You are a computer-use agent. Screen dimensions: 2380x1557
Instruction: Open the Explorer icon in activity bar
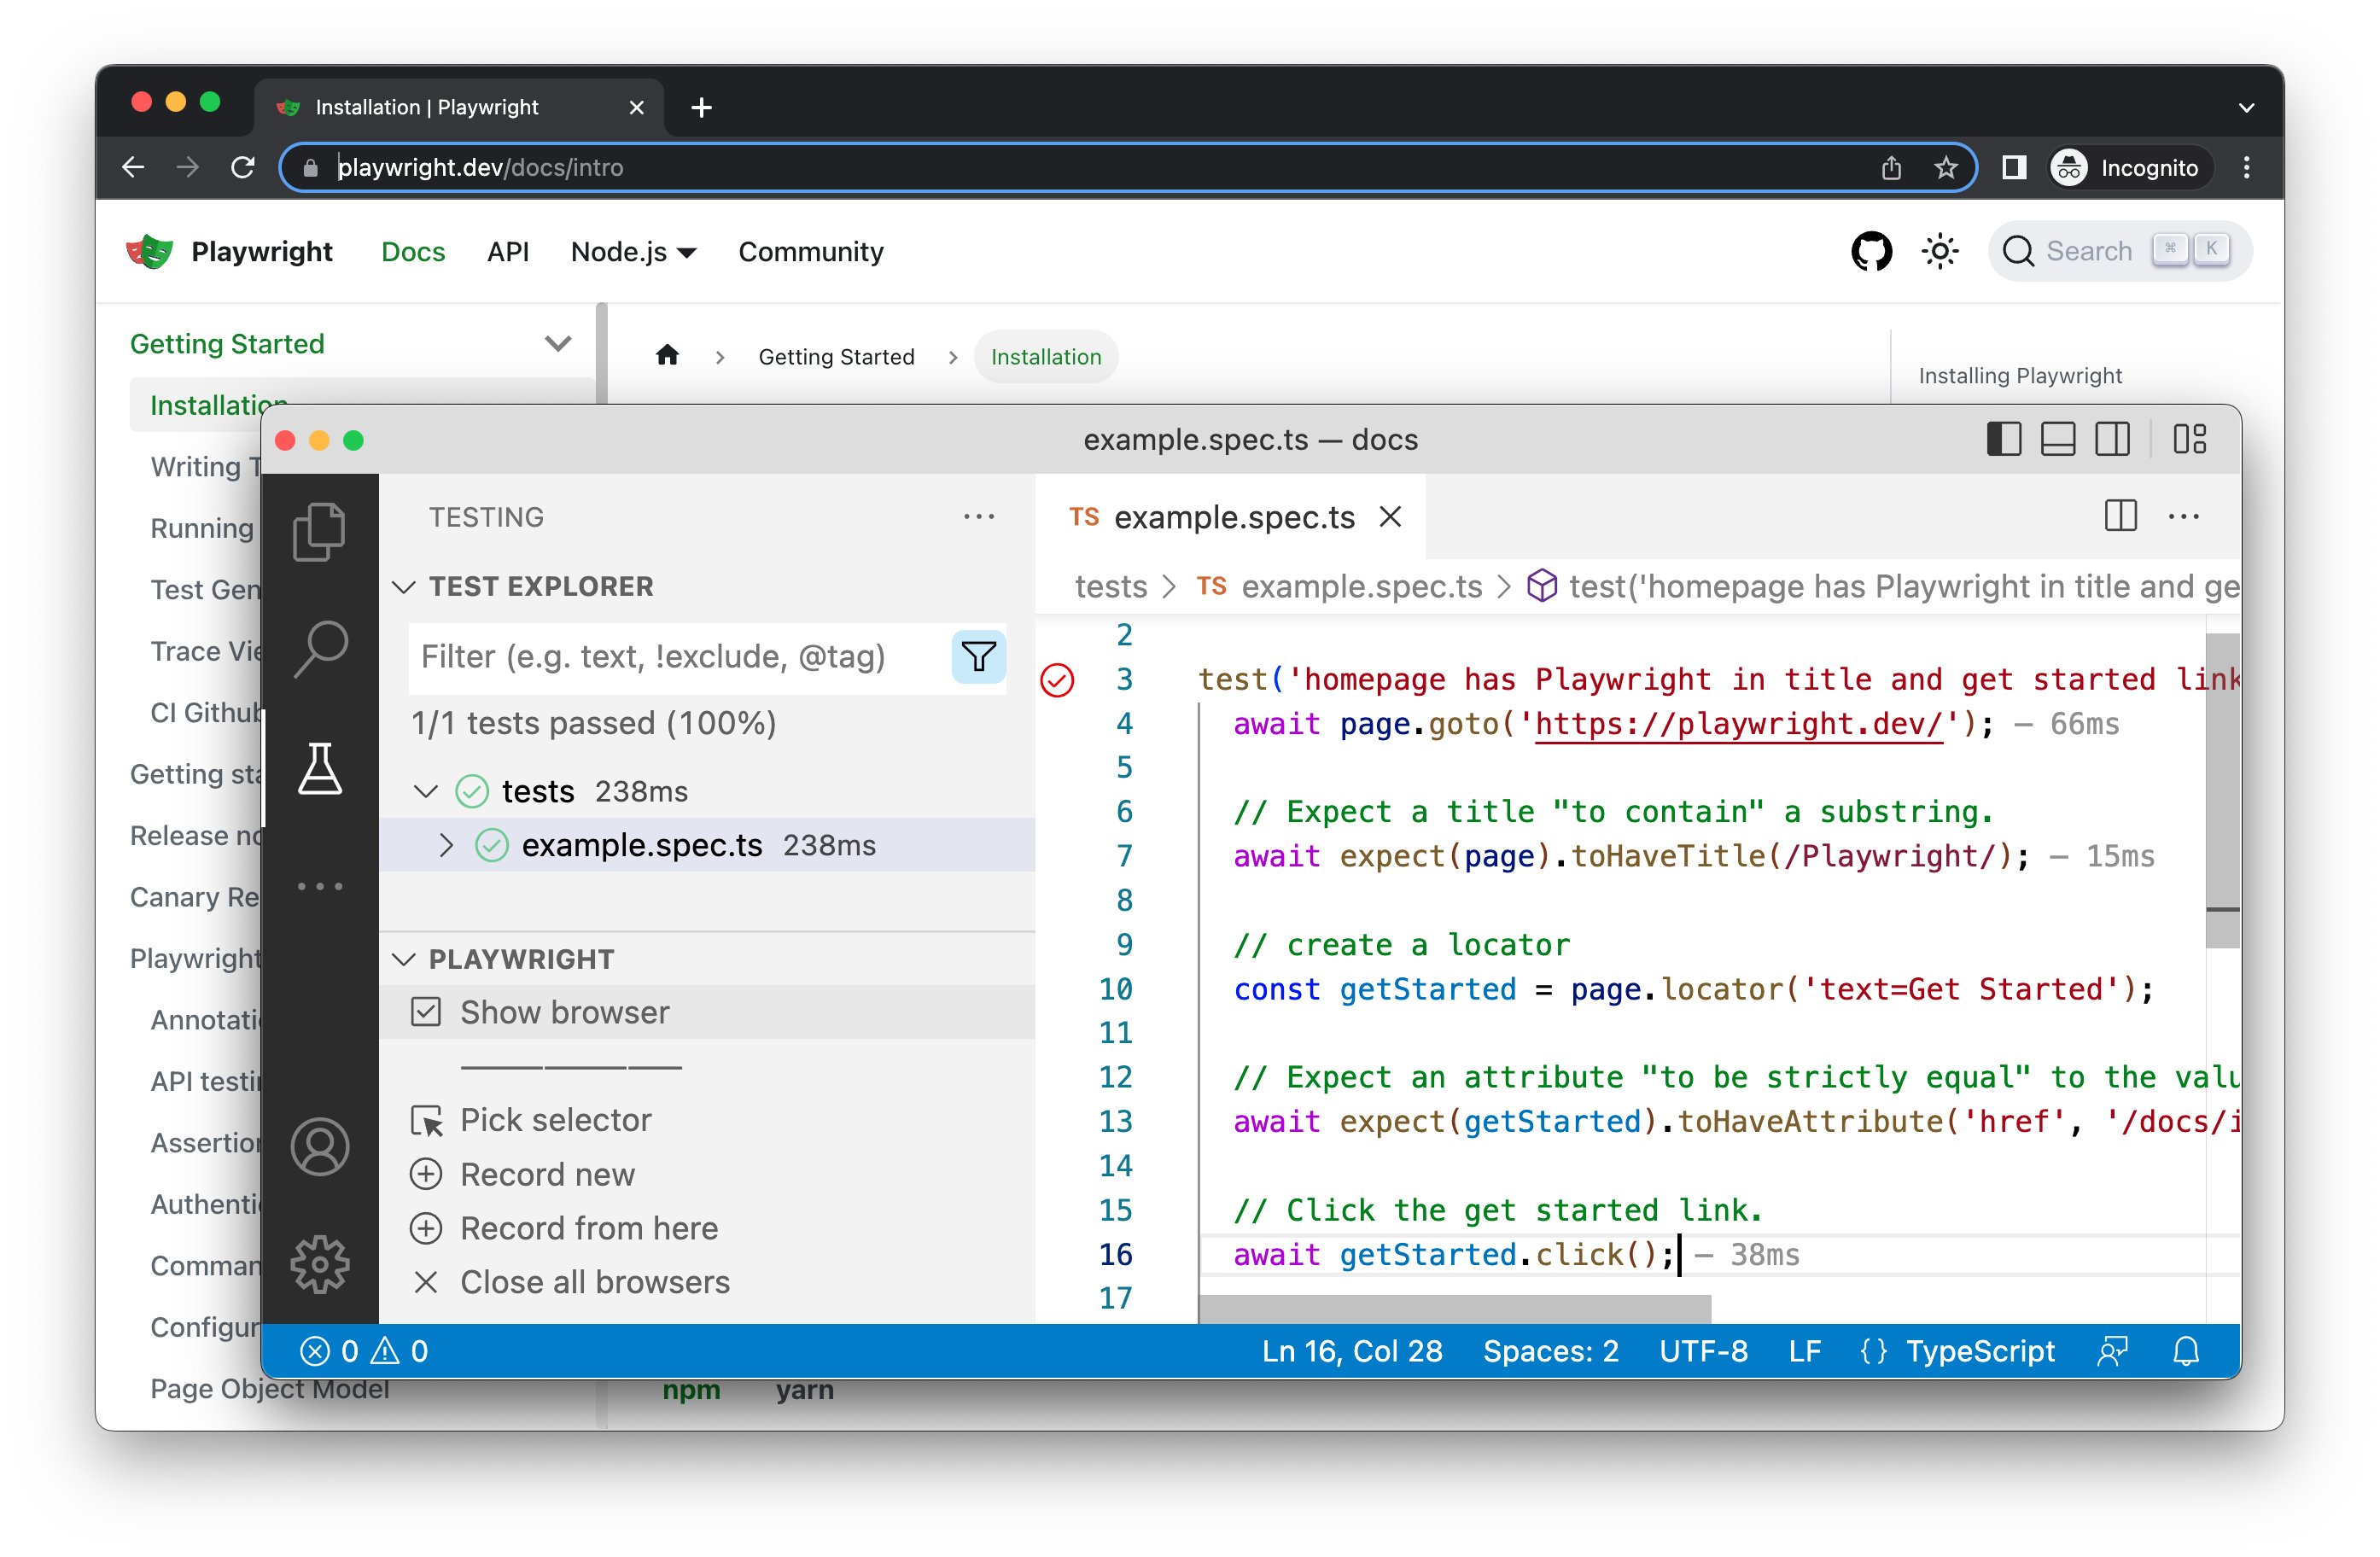click(321, 530)
